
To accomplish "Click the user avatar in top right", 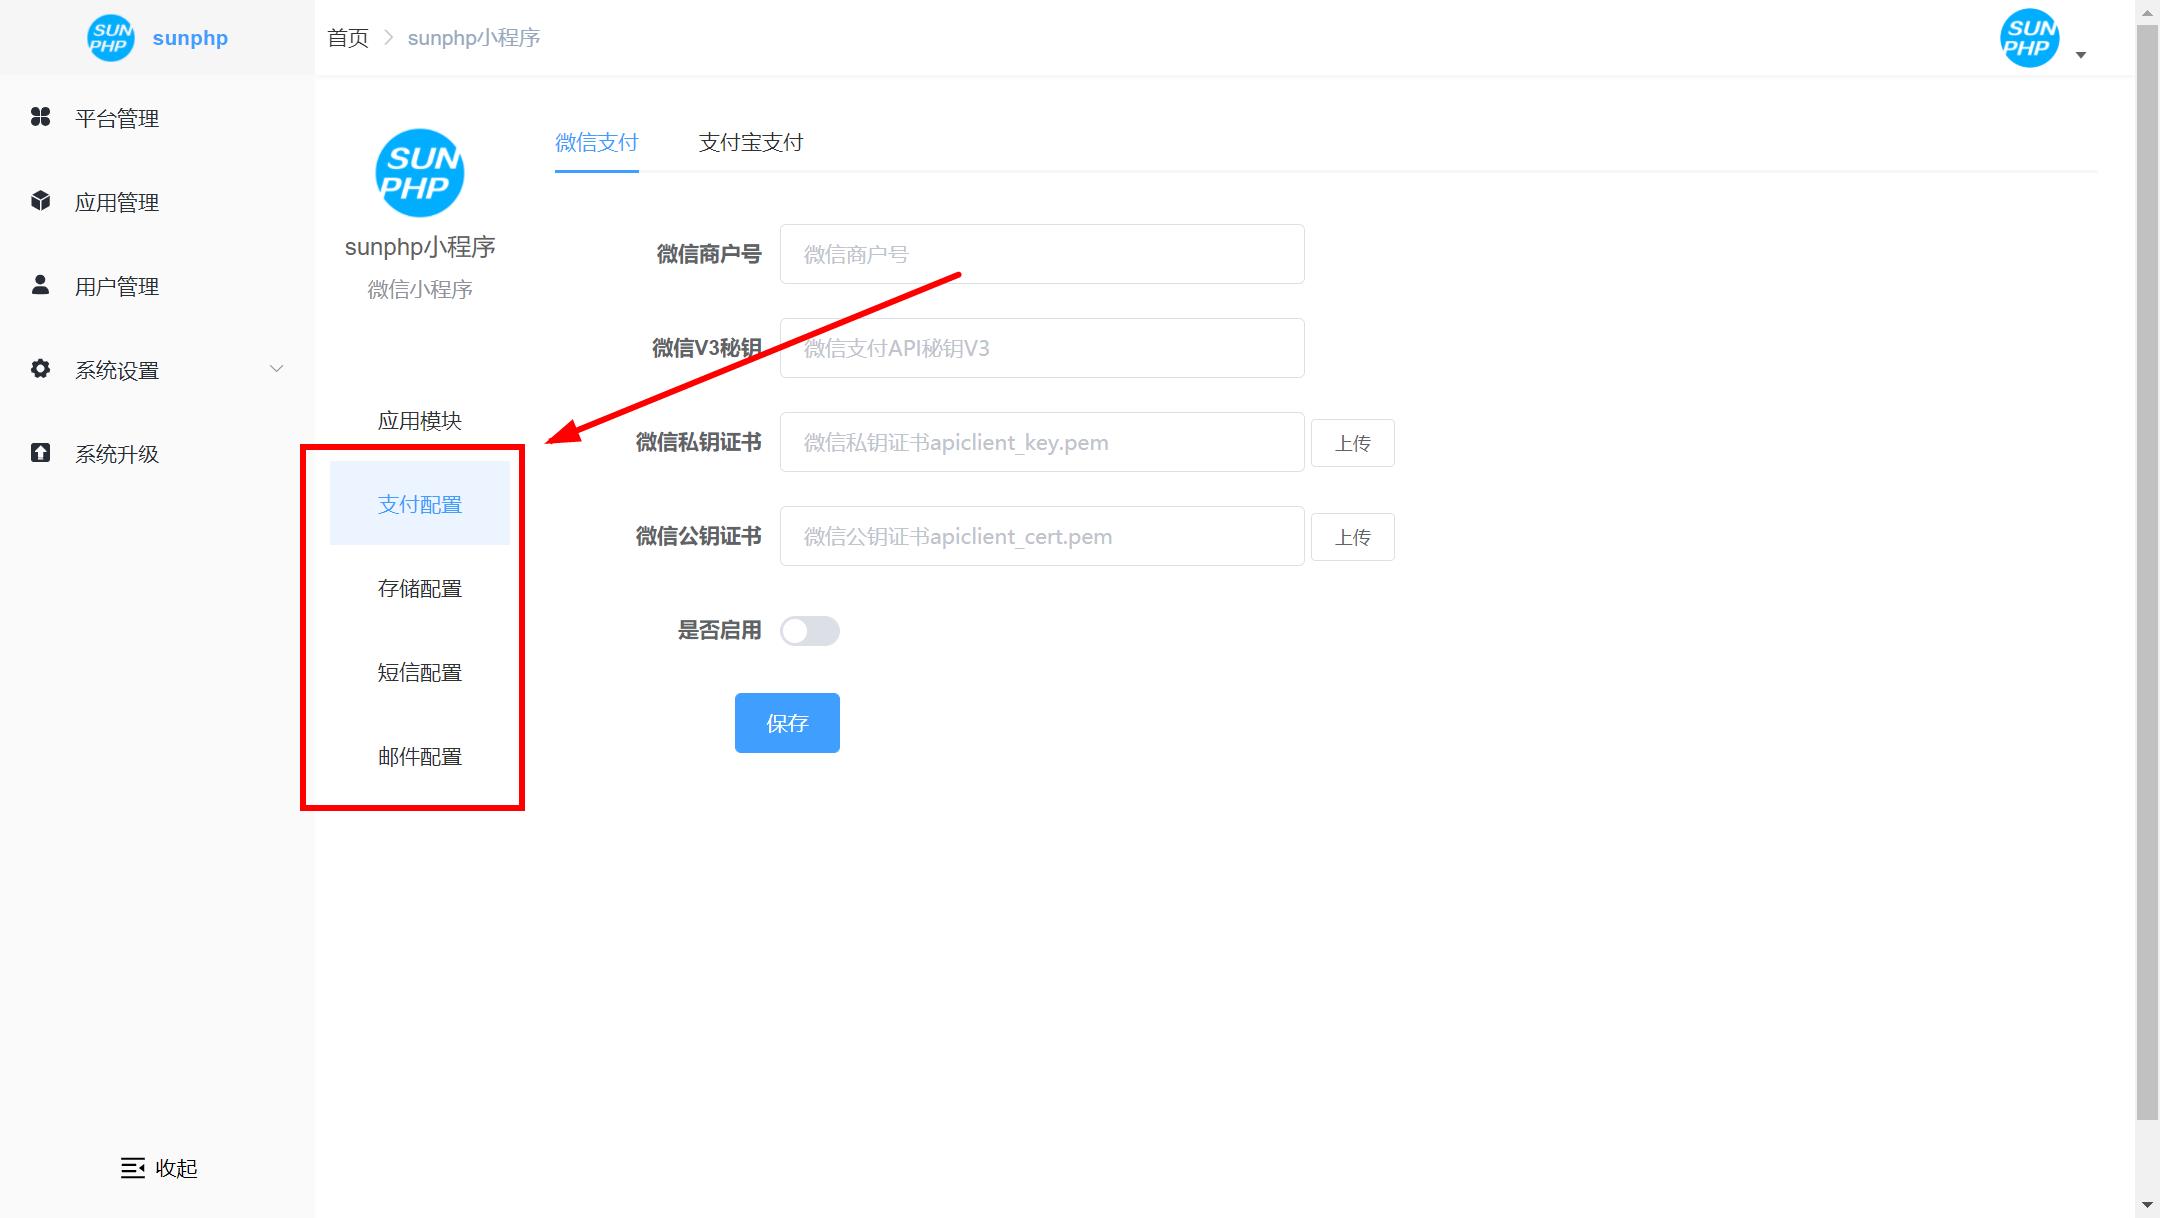I will [x=2029, y=38].
